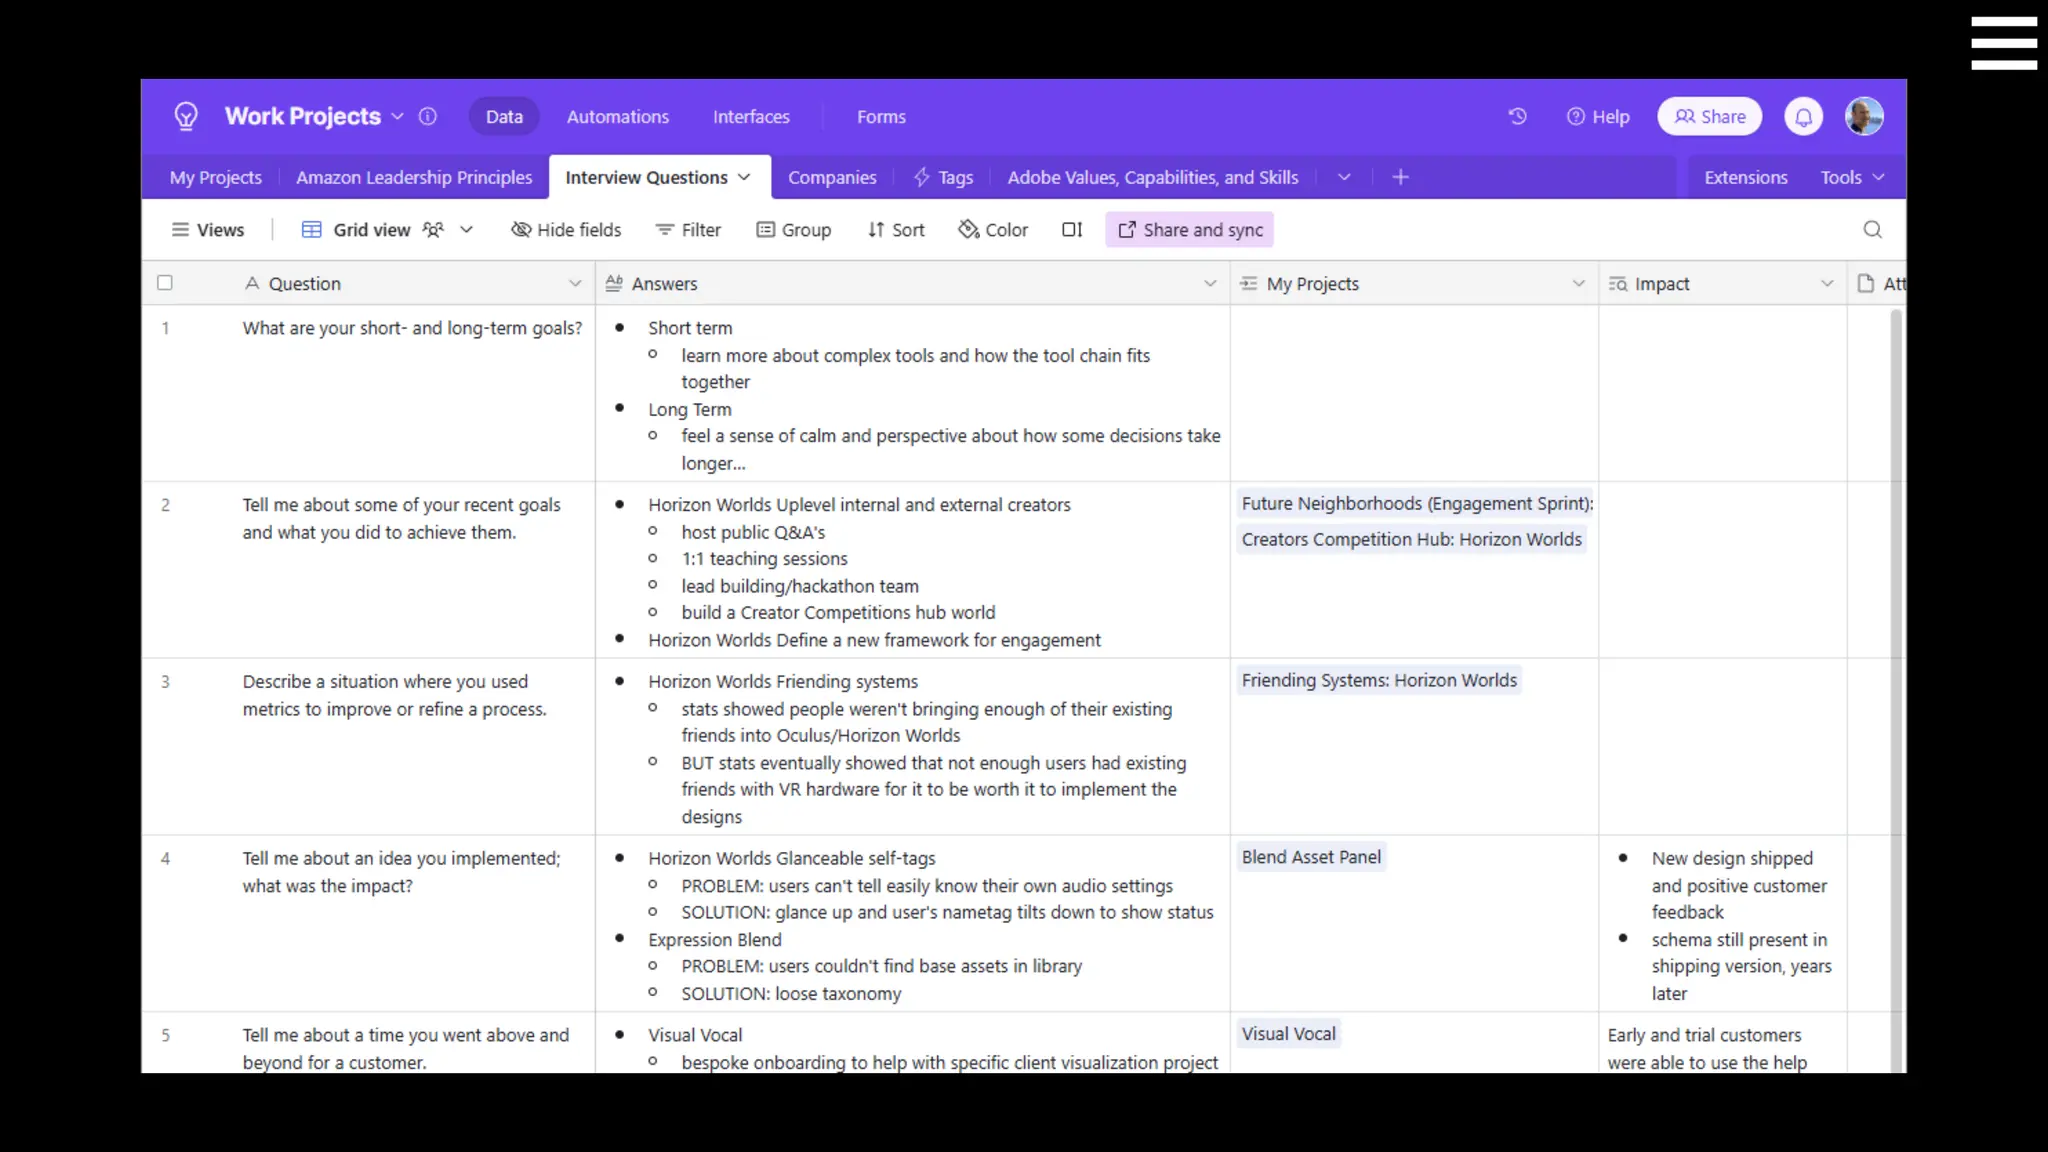The width and height of the screenshot is (2048, 1152).
Task: Toggle the Views sidebar
Action: (x=208, y=230)
